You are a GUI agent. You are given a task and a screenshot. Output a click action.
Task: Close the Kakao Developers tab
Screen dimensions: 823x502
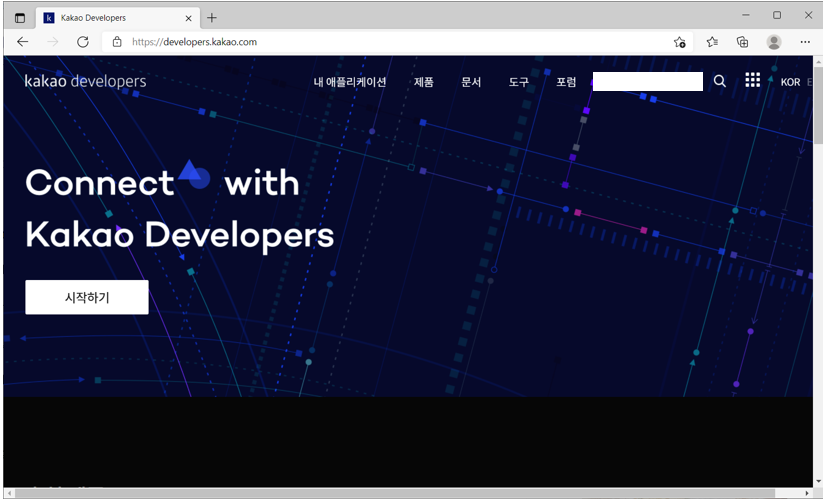(x=188, y=18)
